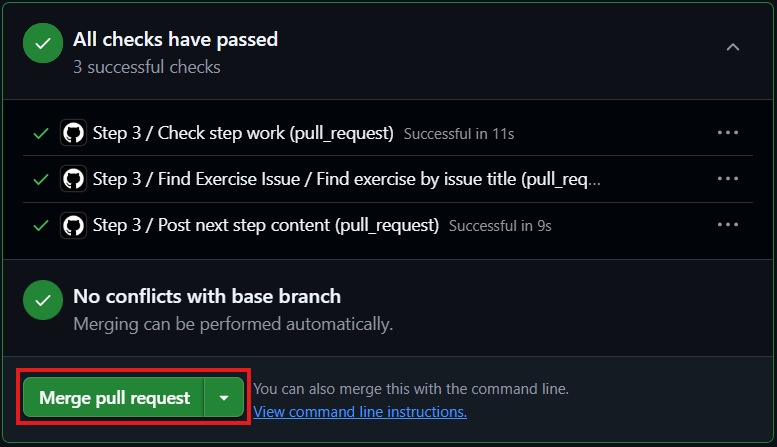Open the "Step 3 / Check step work" check details
The height and width of the screenshot is (447, 777).
243,132
